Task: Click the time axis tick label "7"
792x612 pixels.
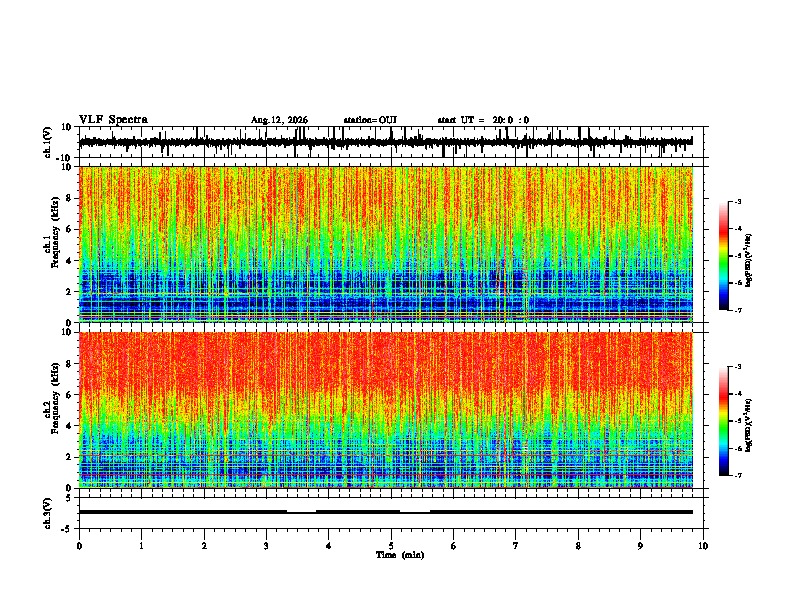Action: click(516, 546)
